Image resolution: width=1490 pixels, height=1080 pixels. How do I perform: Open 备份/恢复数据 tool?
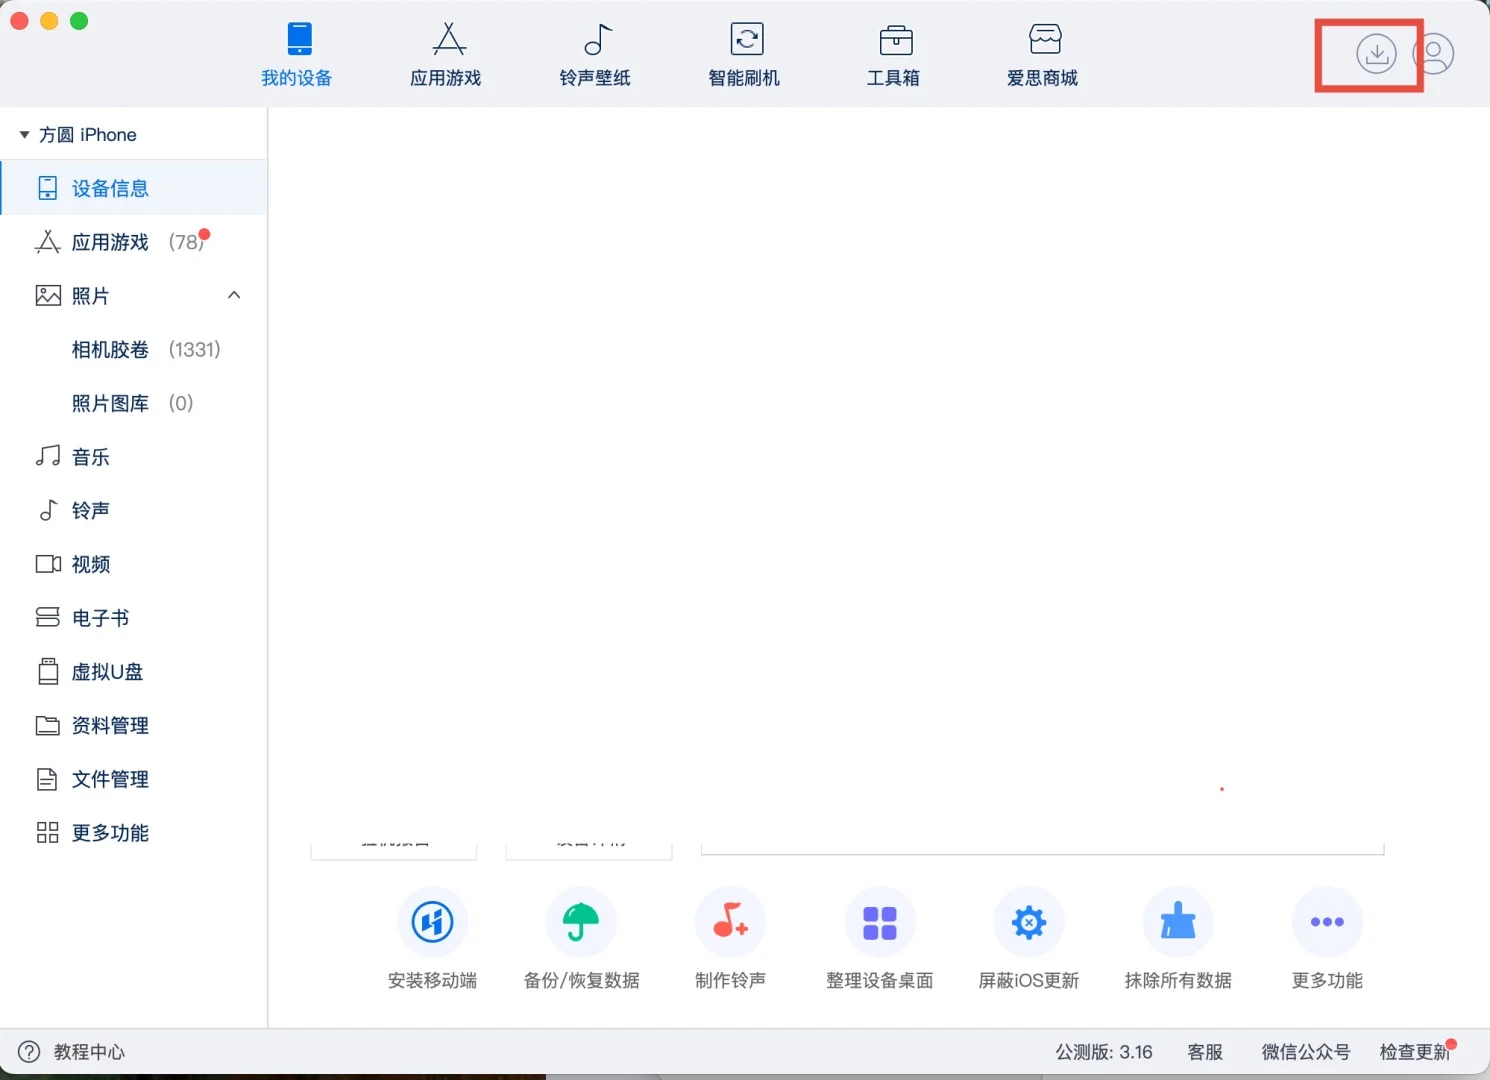[581, 922]
